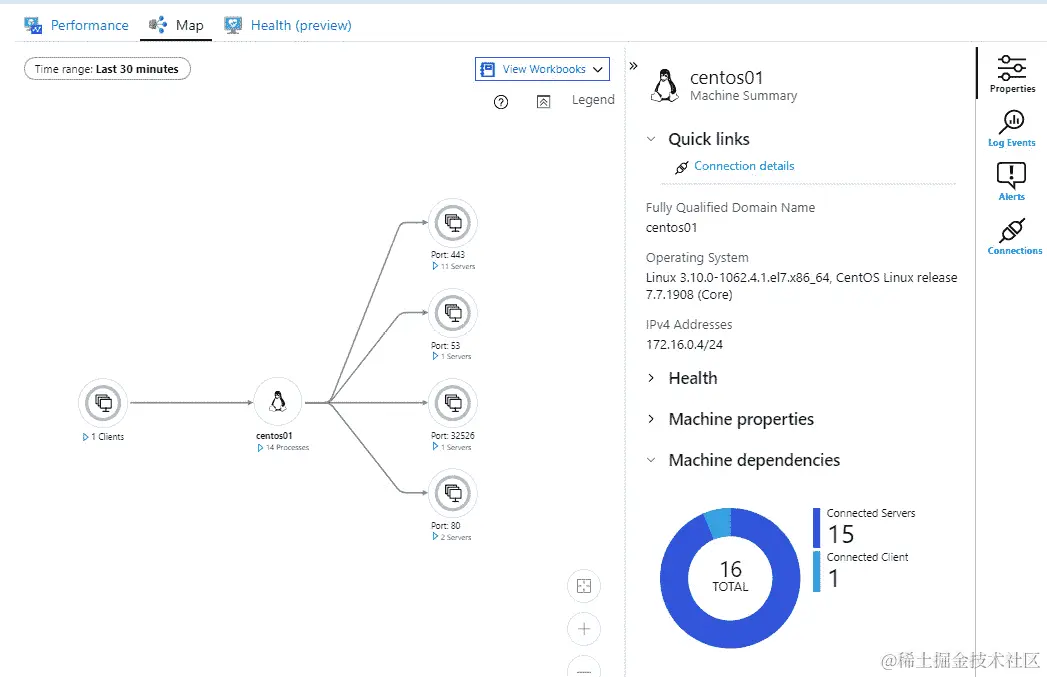
Task: Open the Log Events pane icon
Action: [1012, 128]
